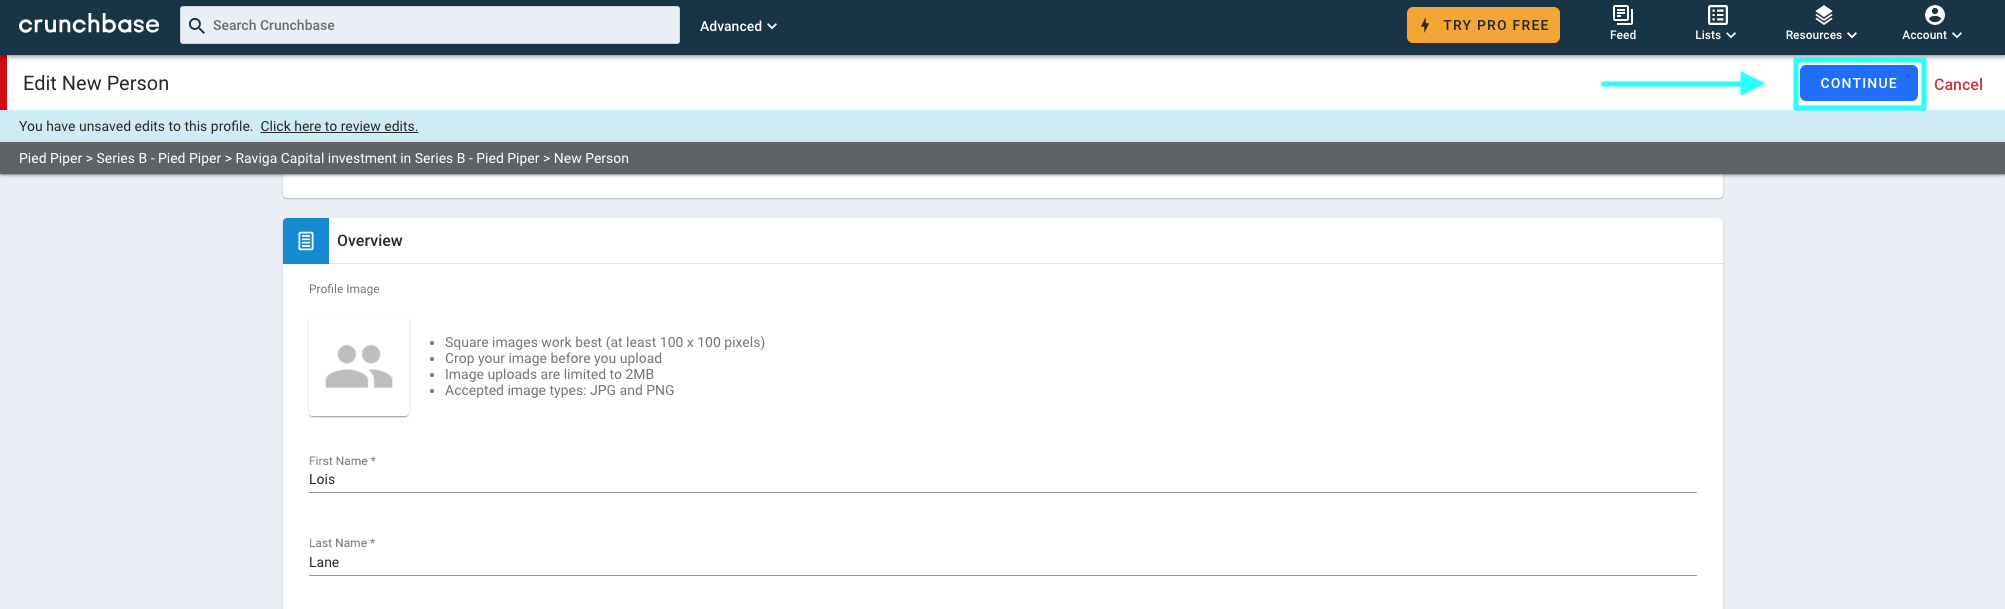Click the Overview section document icon
This screenshot has width=2005, height=609.
pyautogui.click(x=306, y=241)
